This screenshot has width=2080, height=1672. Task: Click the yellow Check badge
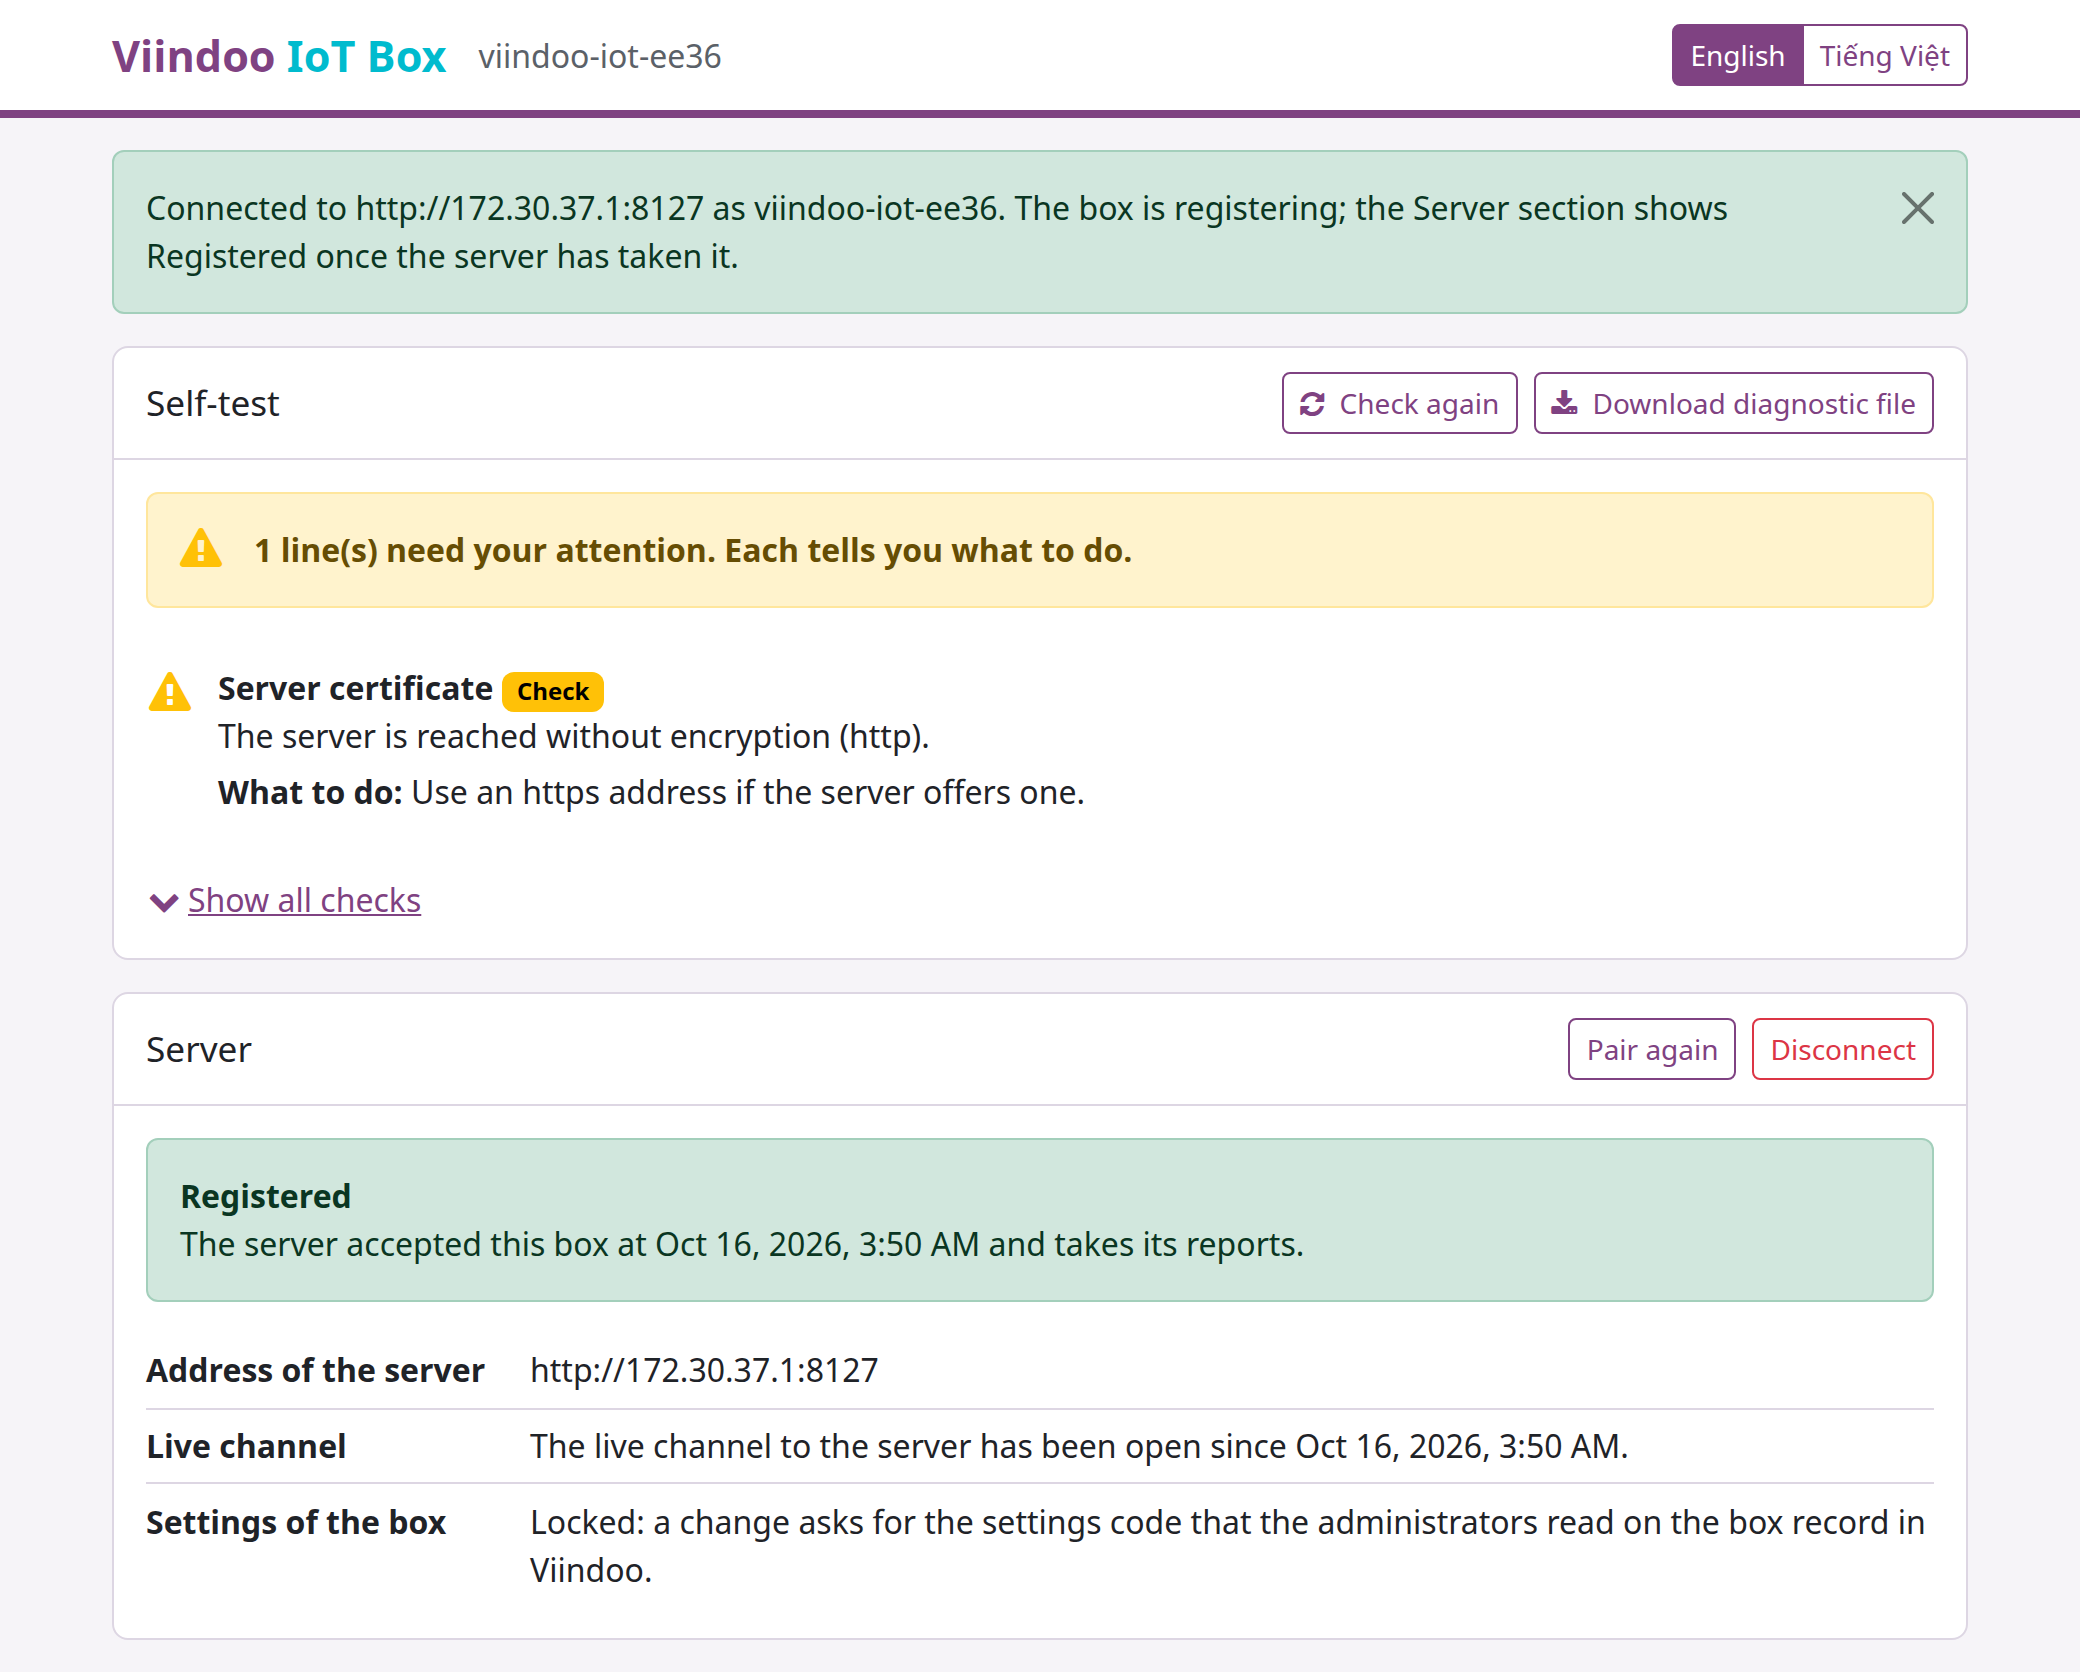553,691
